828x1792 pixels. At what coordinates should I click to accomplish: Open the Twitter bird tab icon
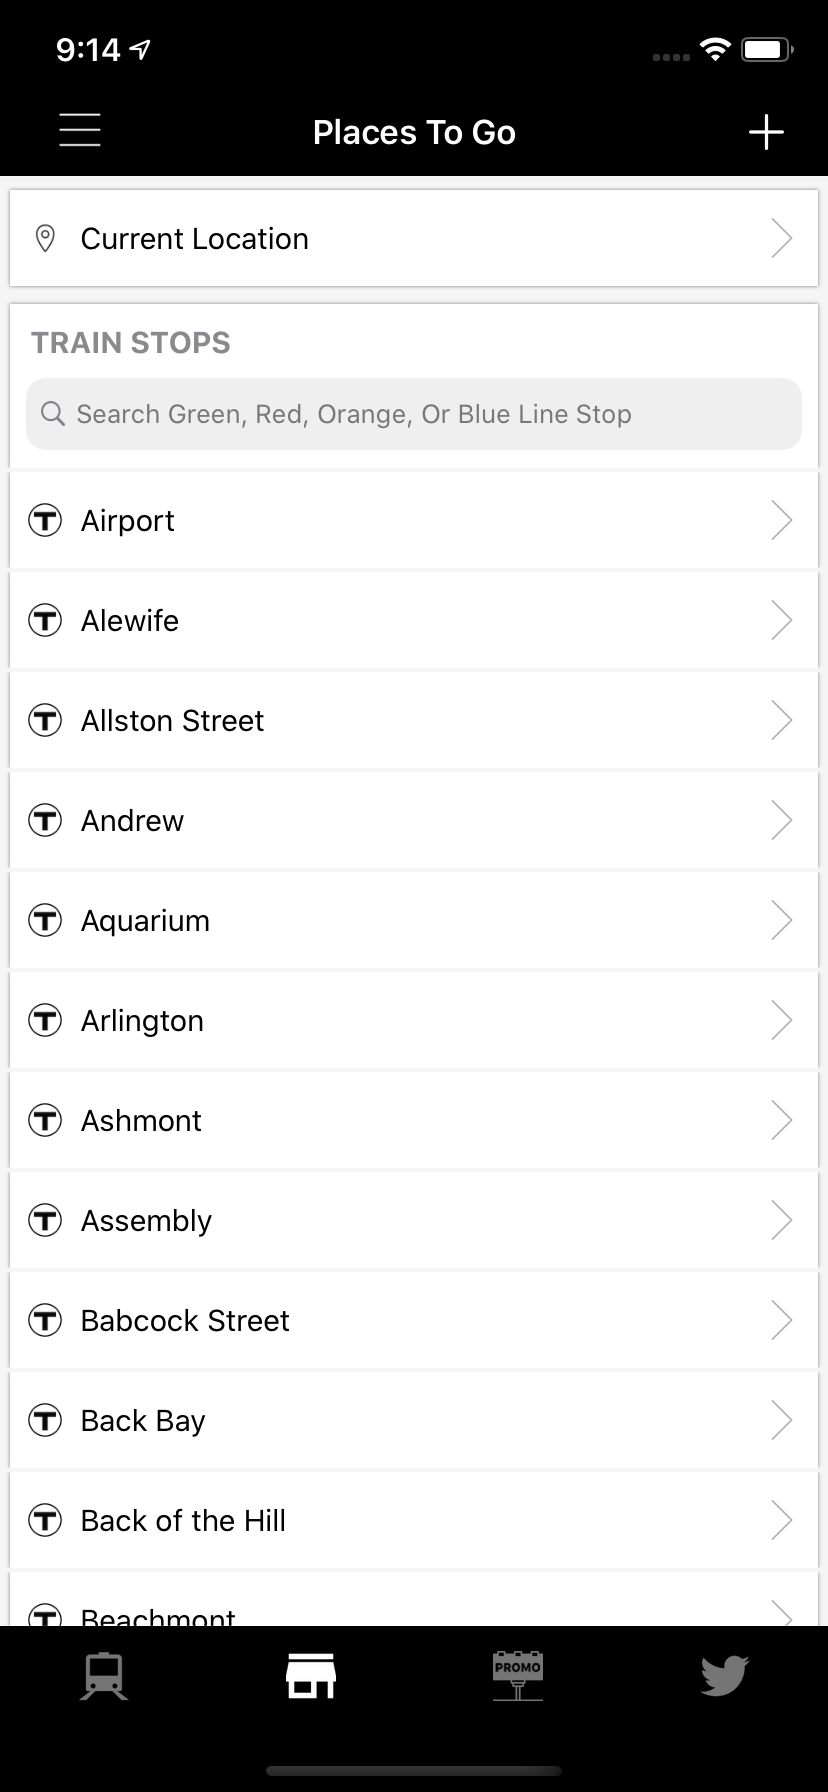[x=724, y=1676]
